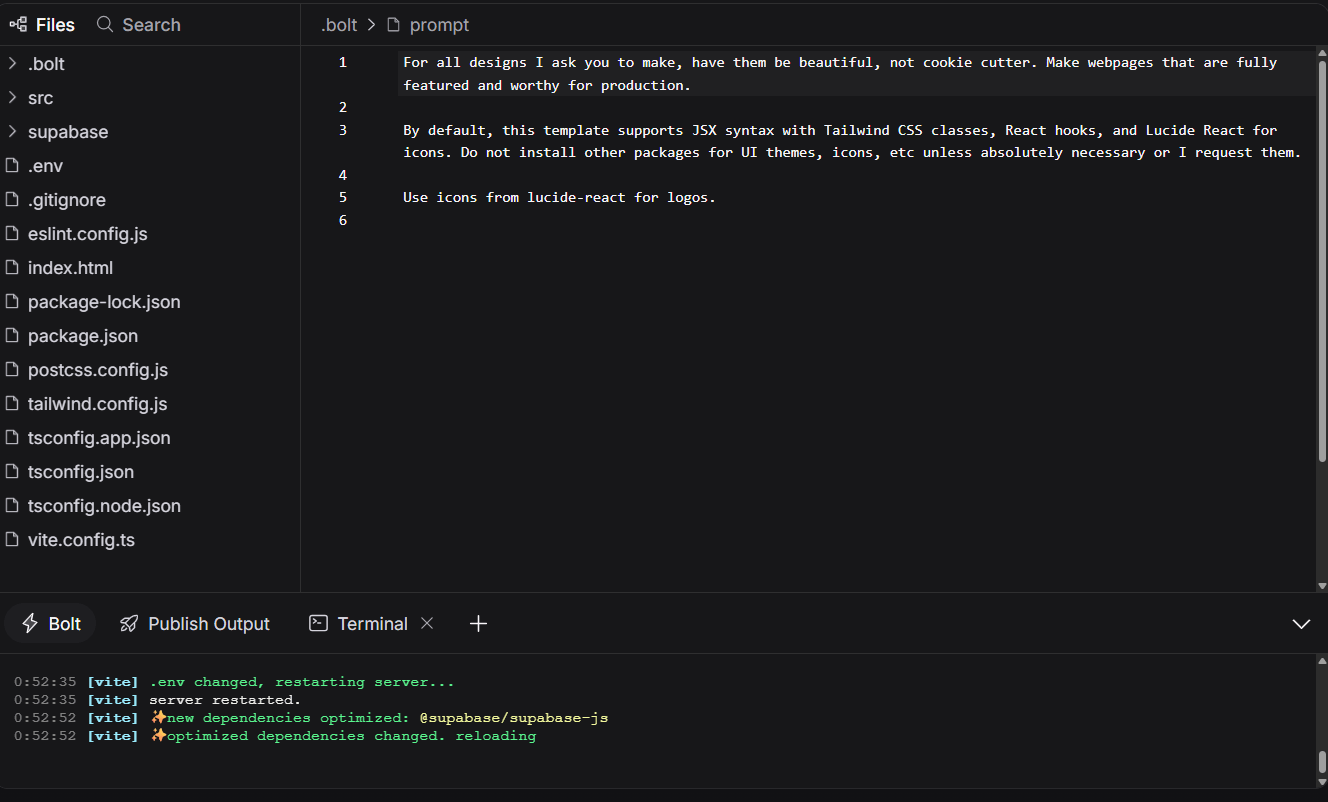Click text "For all designs I ask you"
Image resolution: width=1328 pixels, height=802 pixels.
click(x=506, y=62)
